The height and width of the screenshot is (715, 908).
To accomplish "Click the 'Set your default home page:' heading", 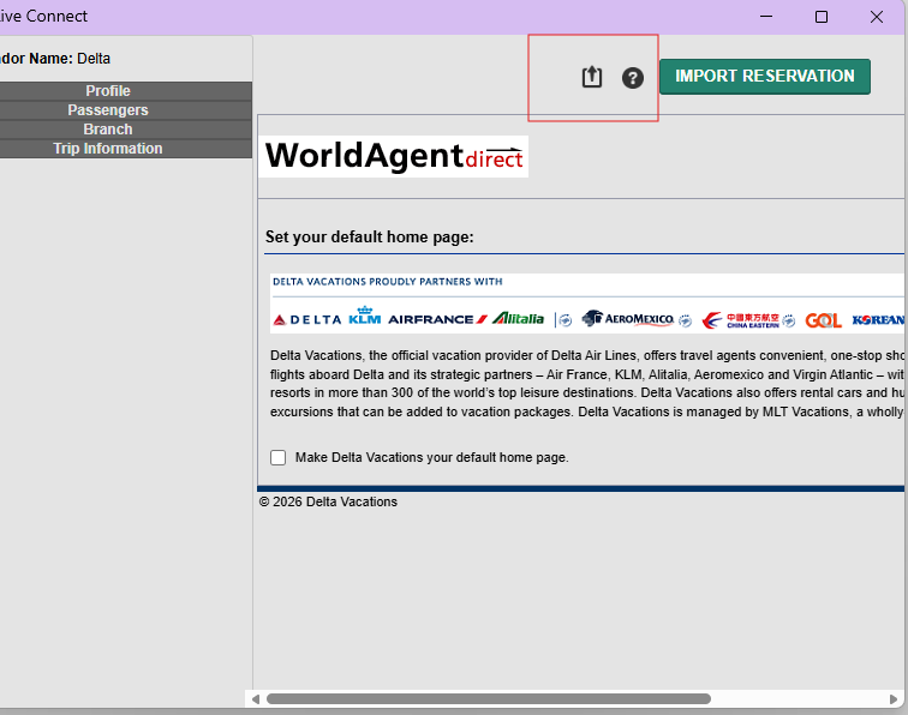I will pos(369,237).
